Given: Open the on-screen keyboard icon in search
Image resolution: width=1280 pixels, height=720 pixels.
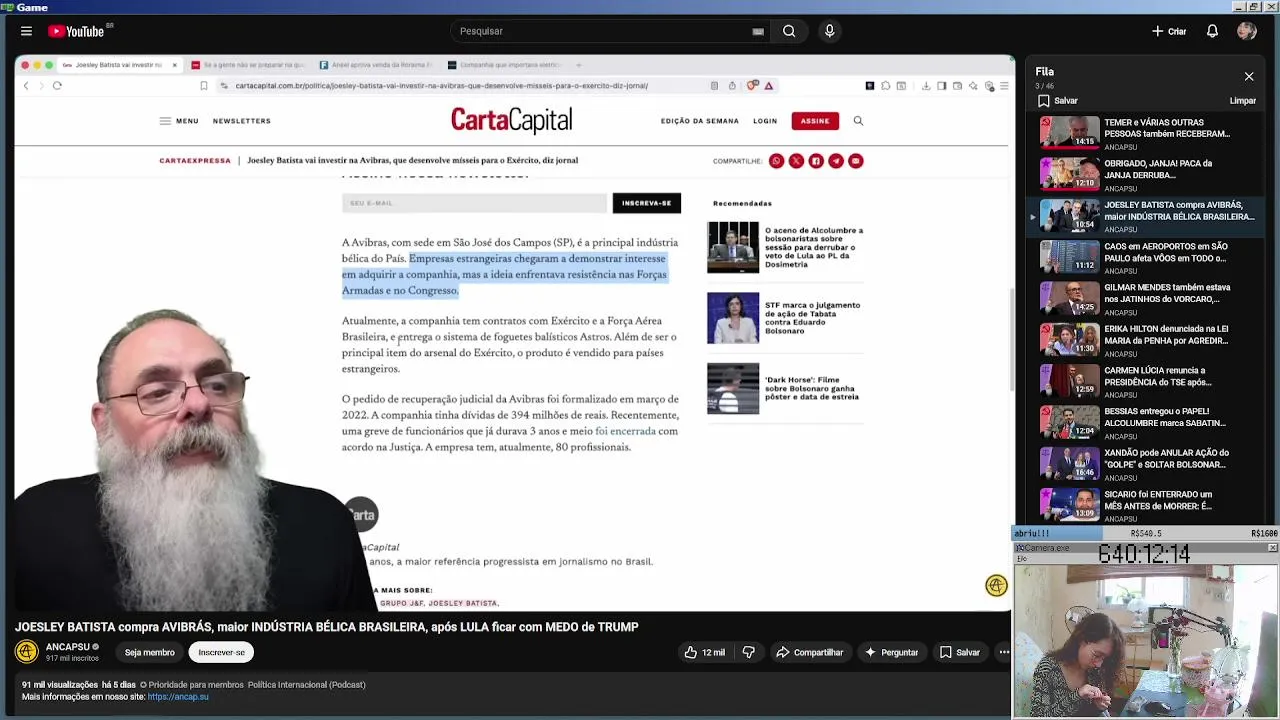Looking at the screenshot, I should [x=758, y=31].
